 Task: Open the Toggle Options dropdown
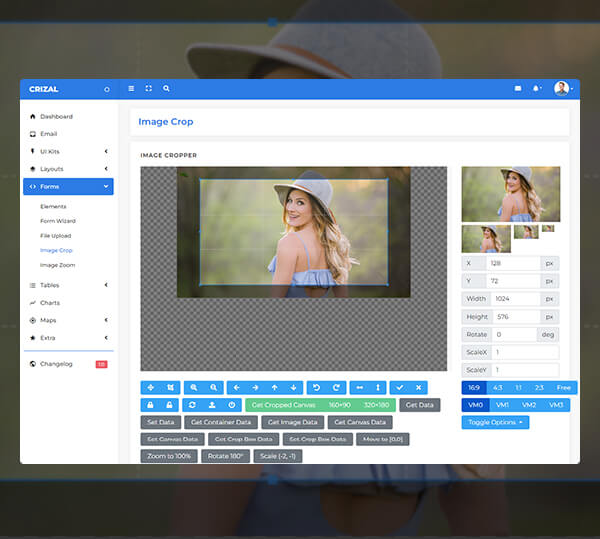click(495, 422)
